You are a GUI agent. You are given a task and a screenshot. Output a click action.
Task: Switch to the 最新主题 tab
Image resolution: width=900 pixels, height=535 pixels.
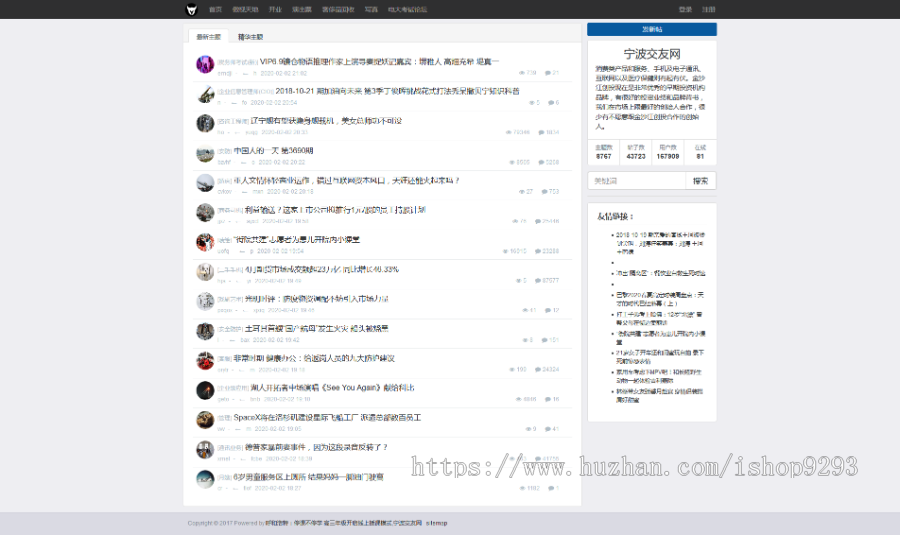click(x=208, y=37)
